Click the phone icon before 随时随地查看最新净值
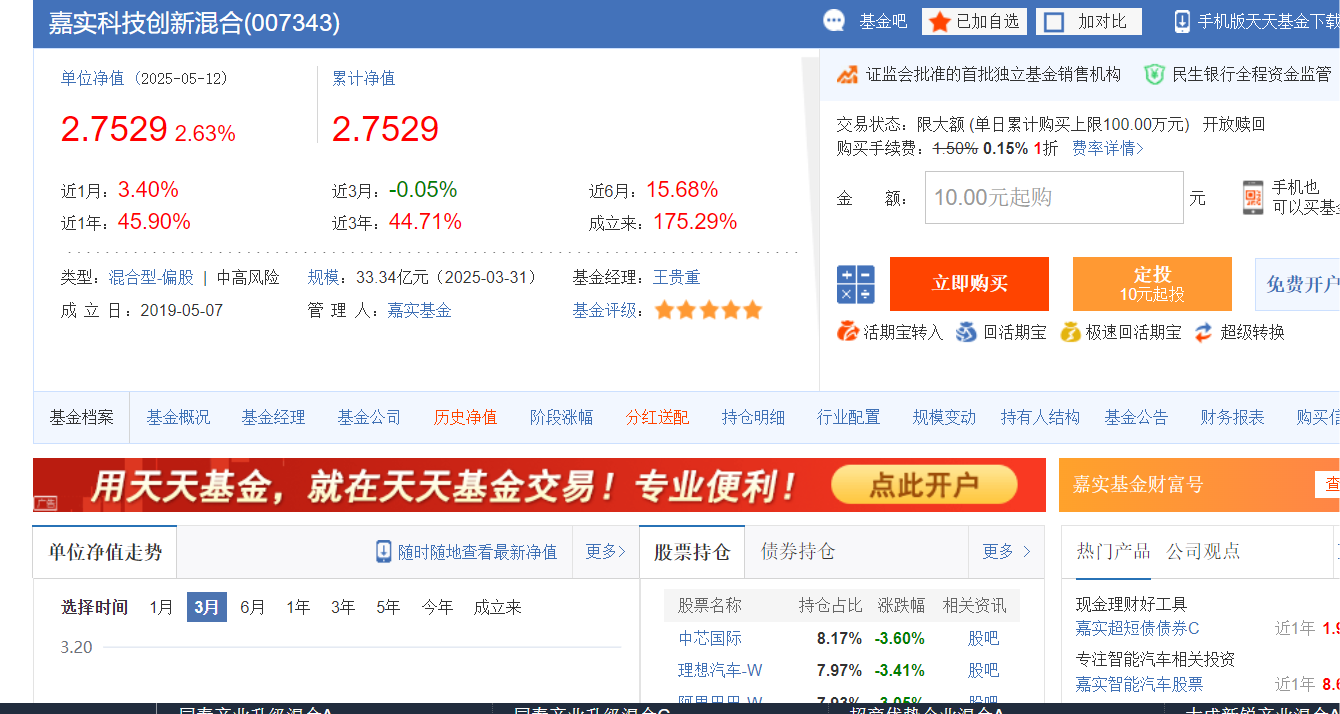This screenshot has height=714, width=1340. coord(384,551)
